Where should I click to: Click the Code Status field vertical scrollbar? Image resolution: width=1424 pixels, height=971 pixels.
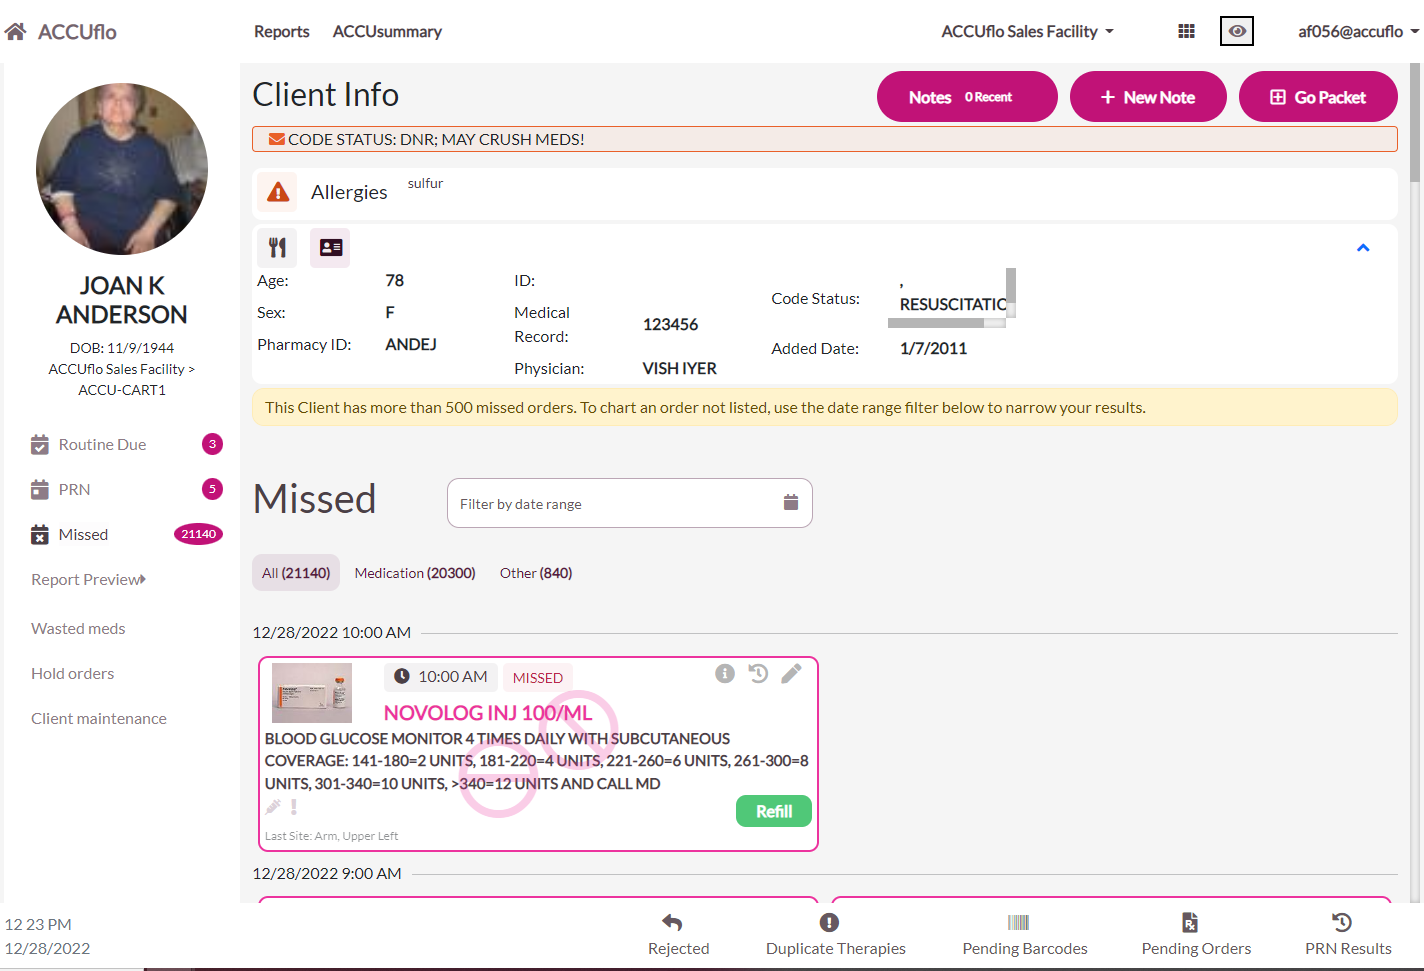[1011, 286]
